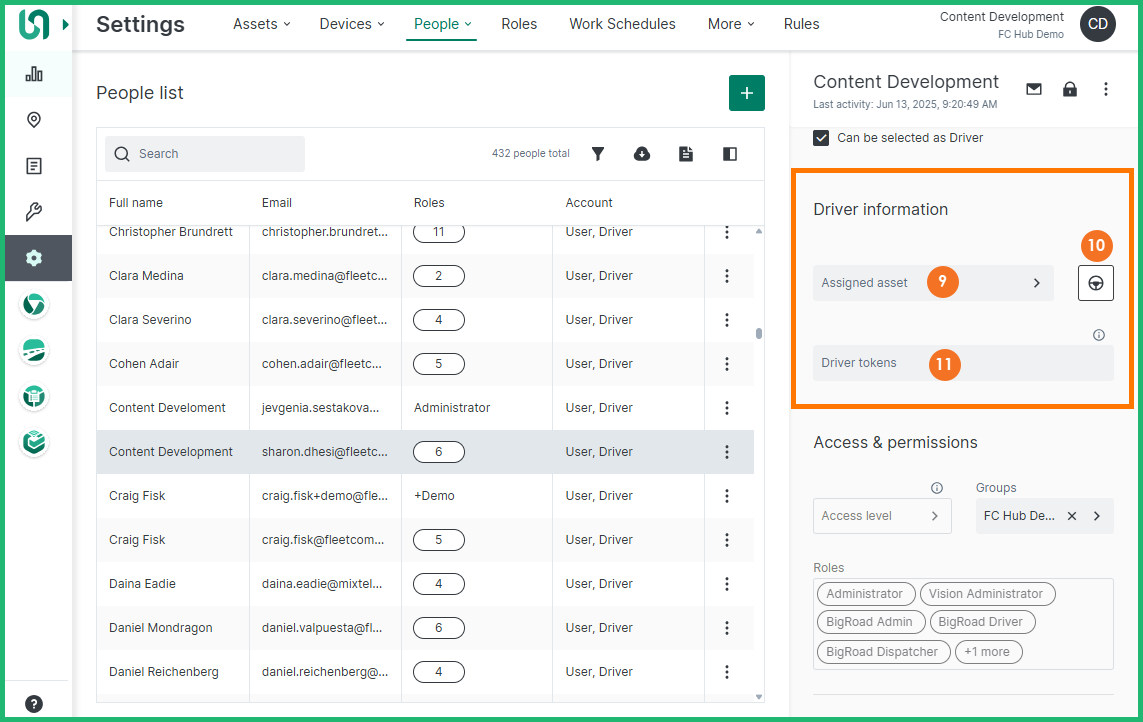Show the +1 more roles chip

coord(987,652)
